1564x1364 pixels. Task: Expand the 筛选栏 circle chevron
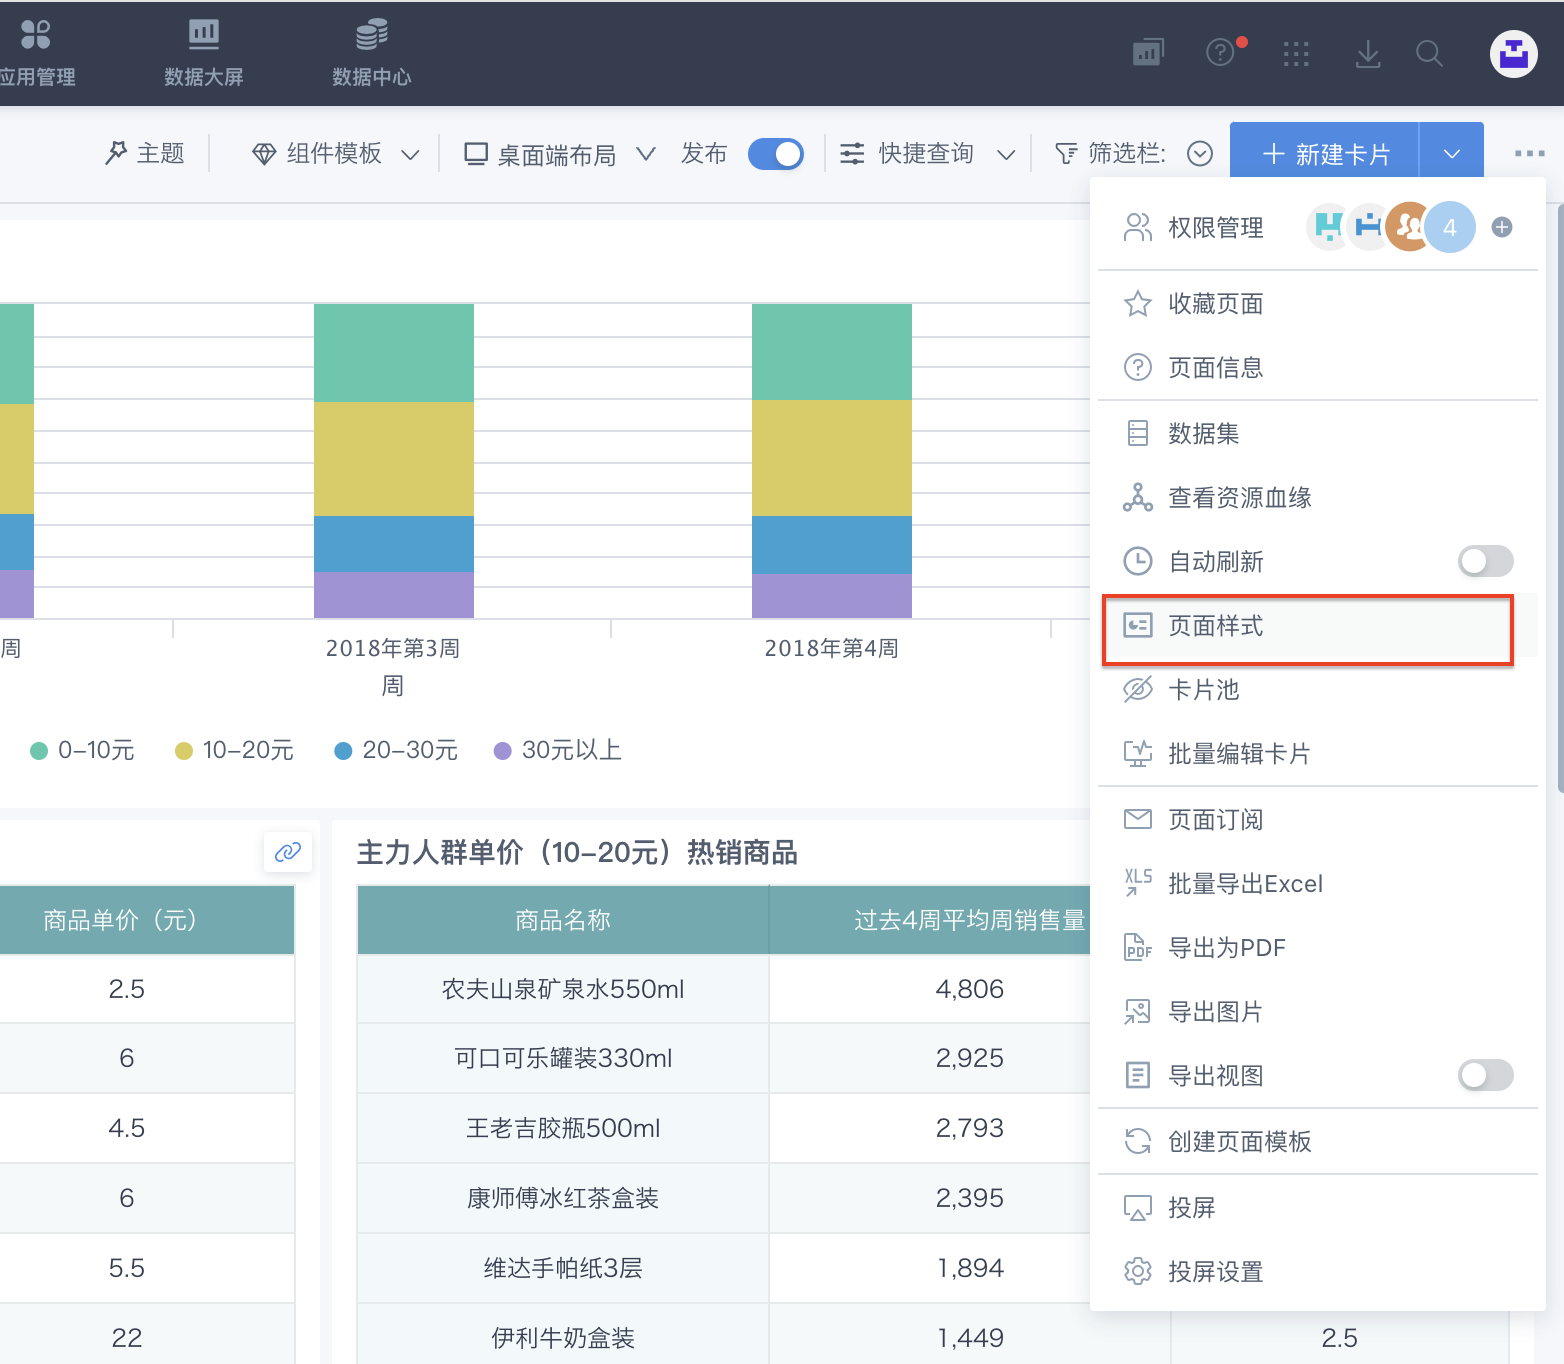1200,154
